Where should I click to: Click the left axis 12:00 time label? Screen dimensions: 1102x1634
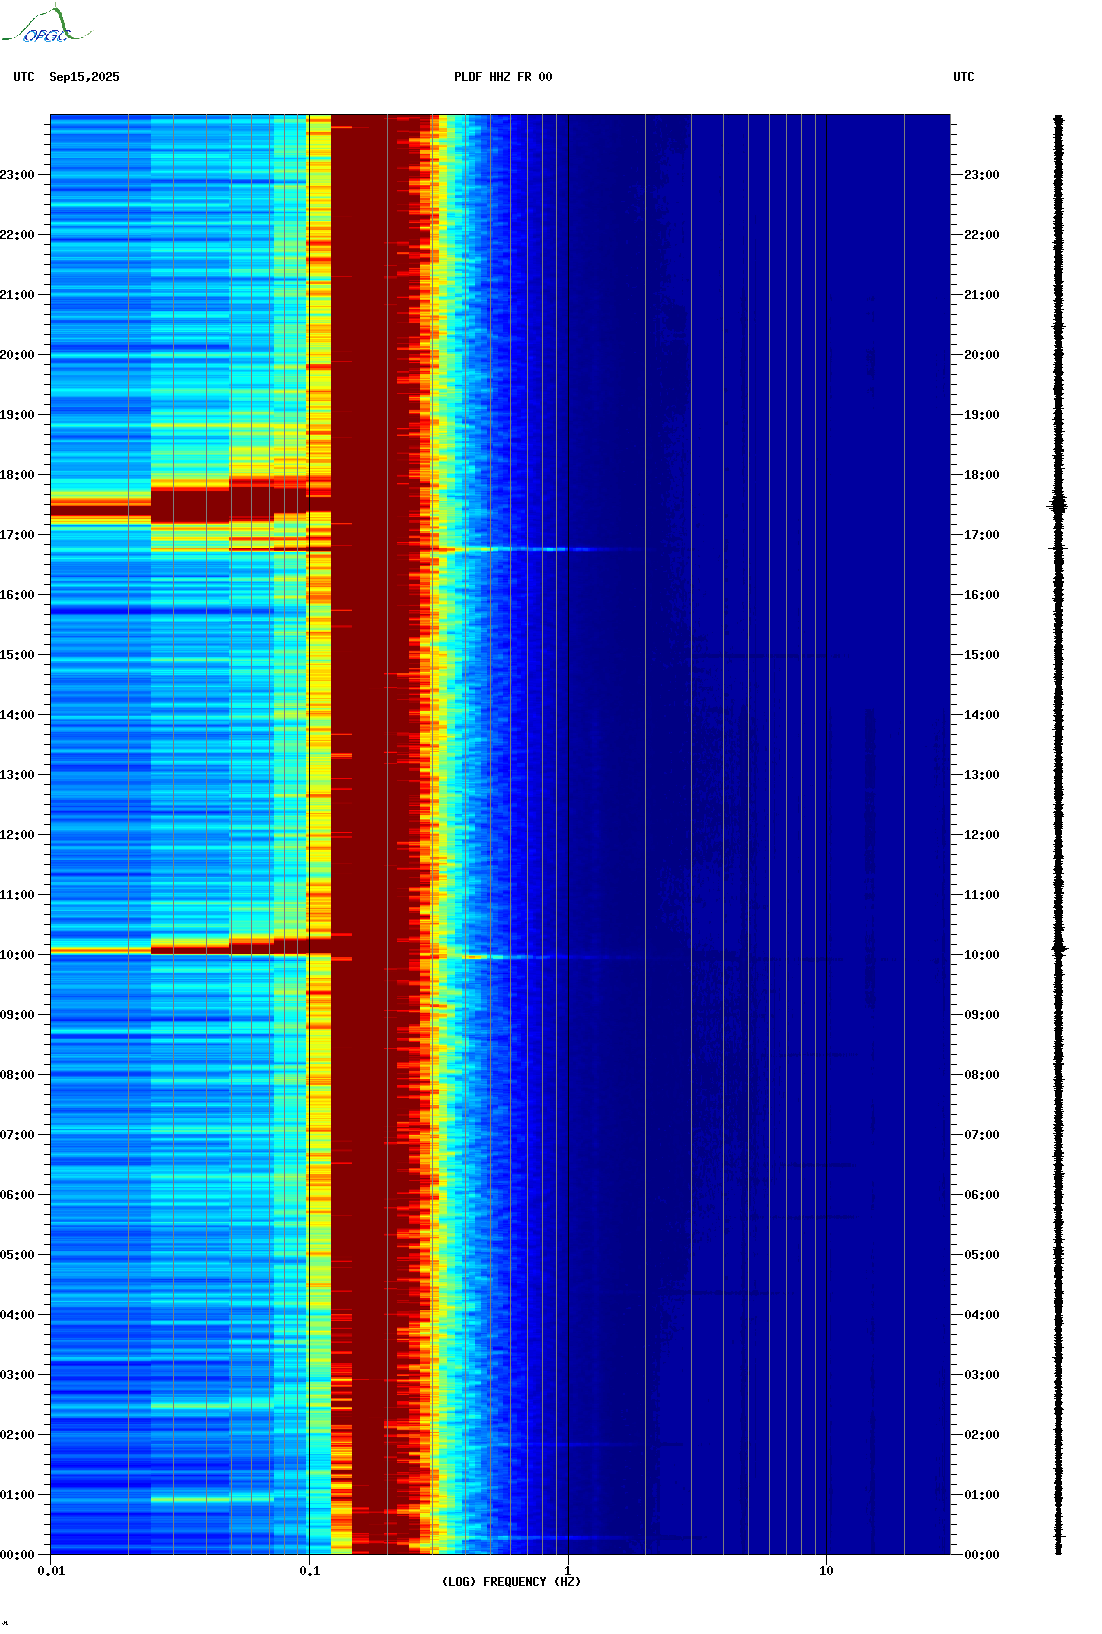[x=17, y=835]
